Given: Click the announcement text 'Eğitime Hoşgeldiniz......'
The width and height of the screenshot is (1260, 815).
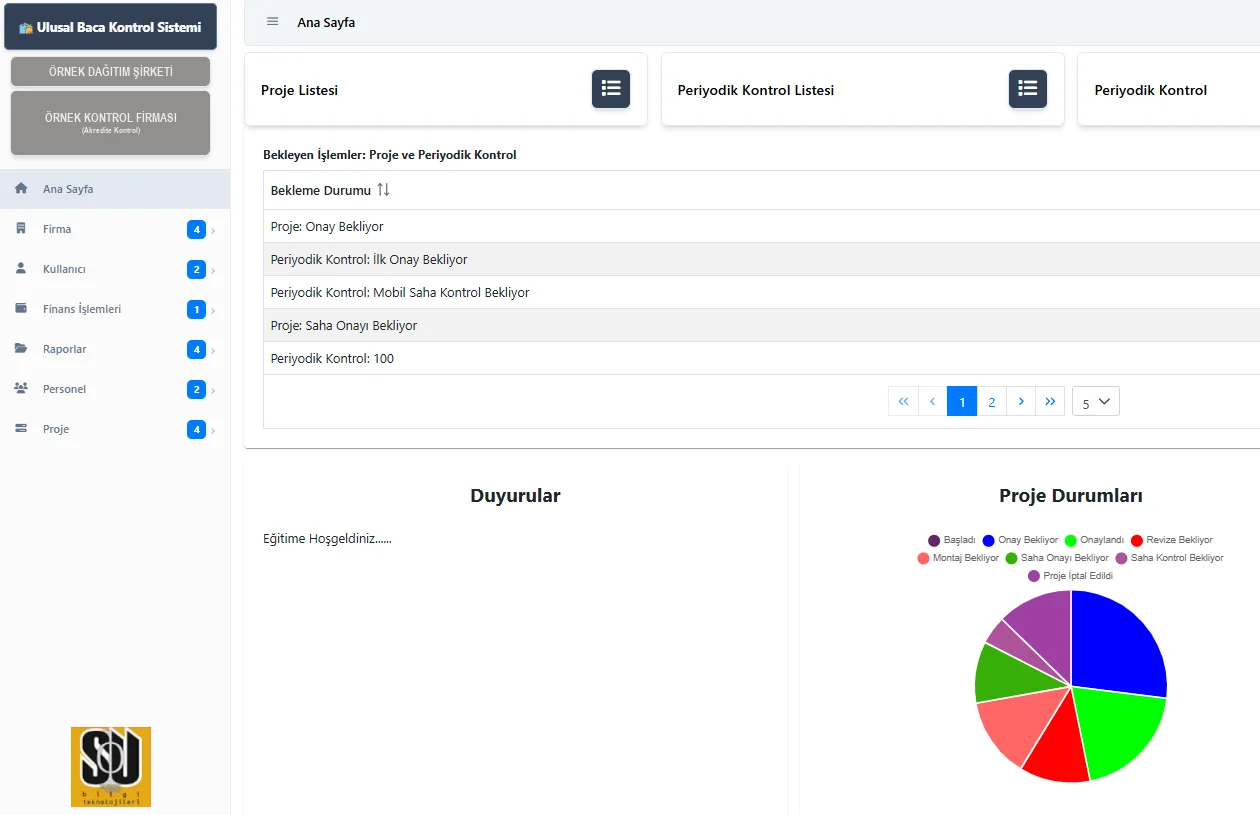Looking at the screenshot, I should point(327,539).
